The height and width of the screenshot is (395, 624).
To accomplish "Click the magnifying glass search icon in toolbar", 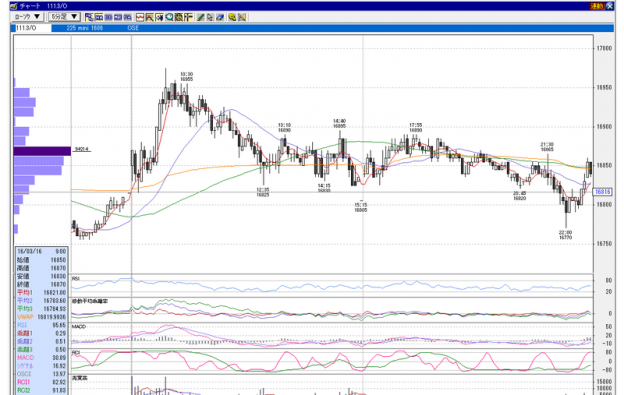I will pos(170,17).
